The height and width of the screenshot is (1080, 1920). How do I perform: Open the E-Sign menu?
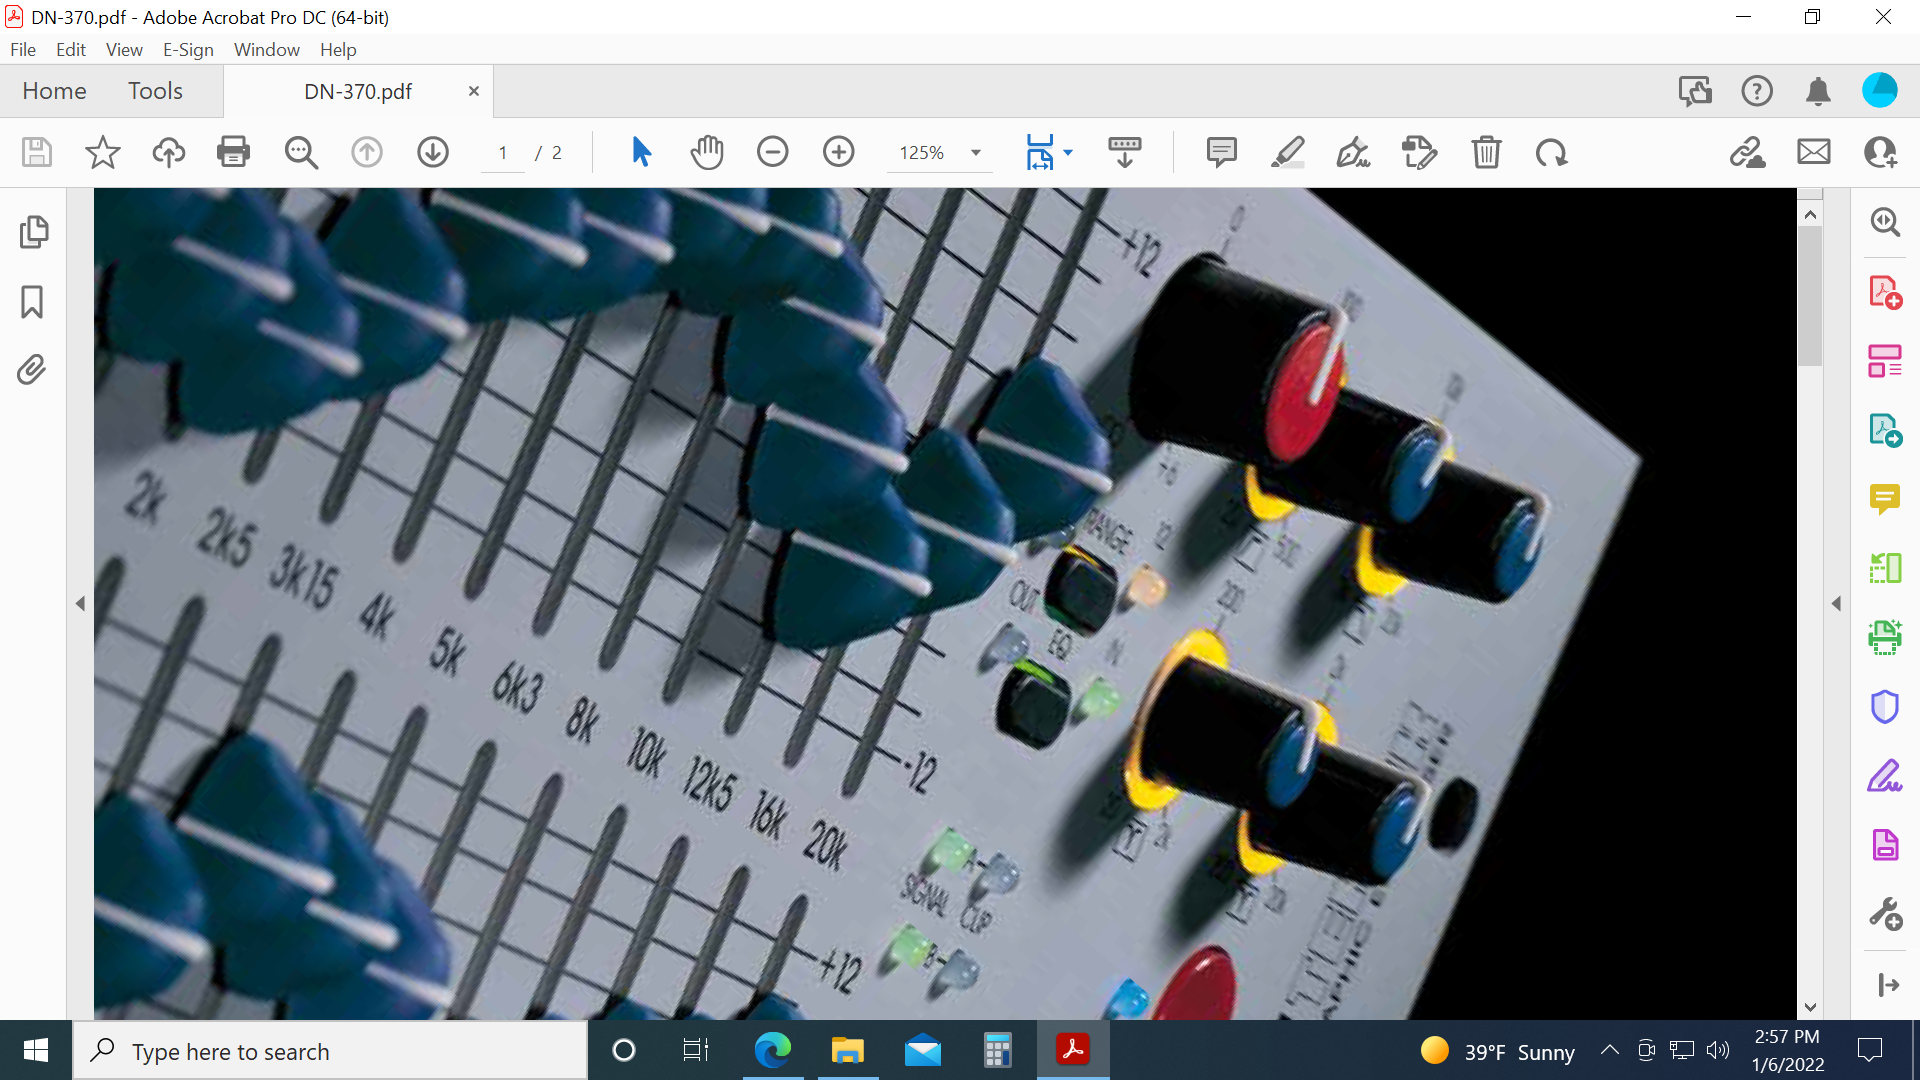click(x=188, y=49)
